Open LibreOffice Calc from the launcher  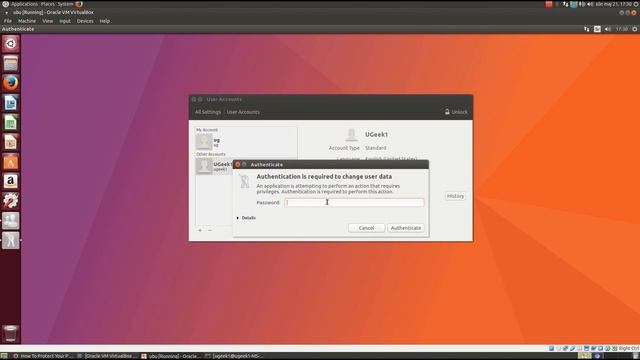click(11, 122)
